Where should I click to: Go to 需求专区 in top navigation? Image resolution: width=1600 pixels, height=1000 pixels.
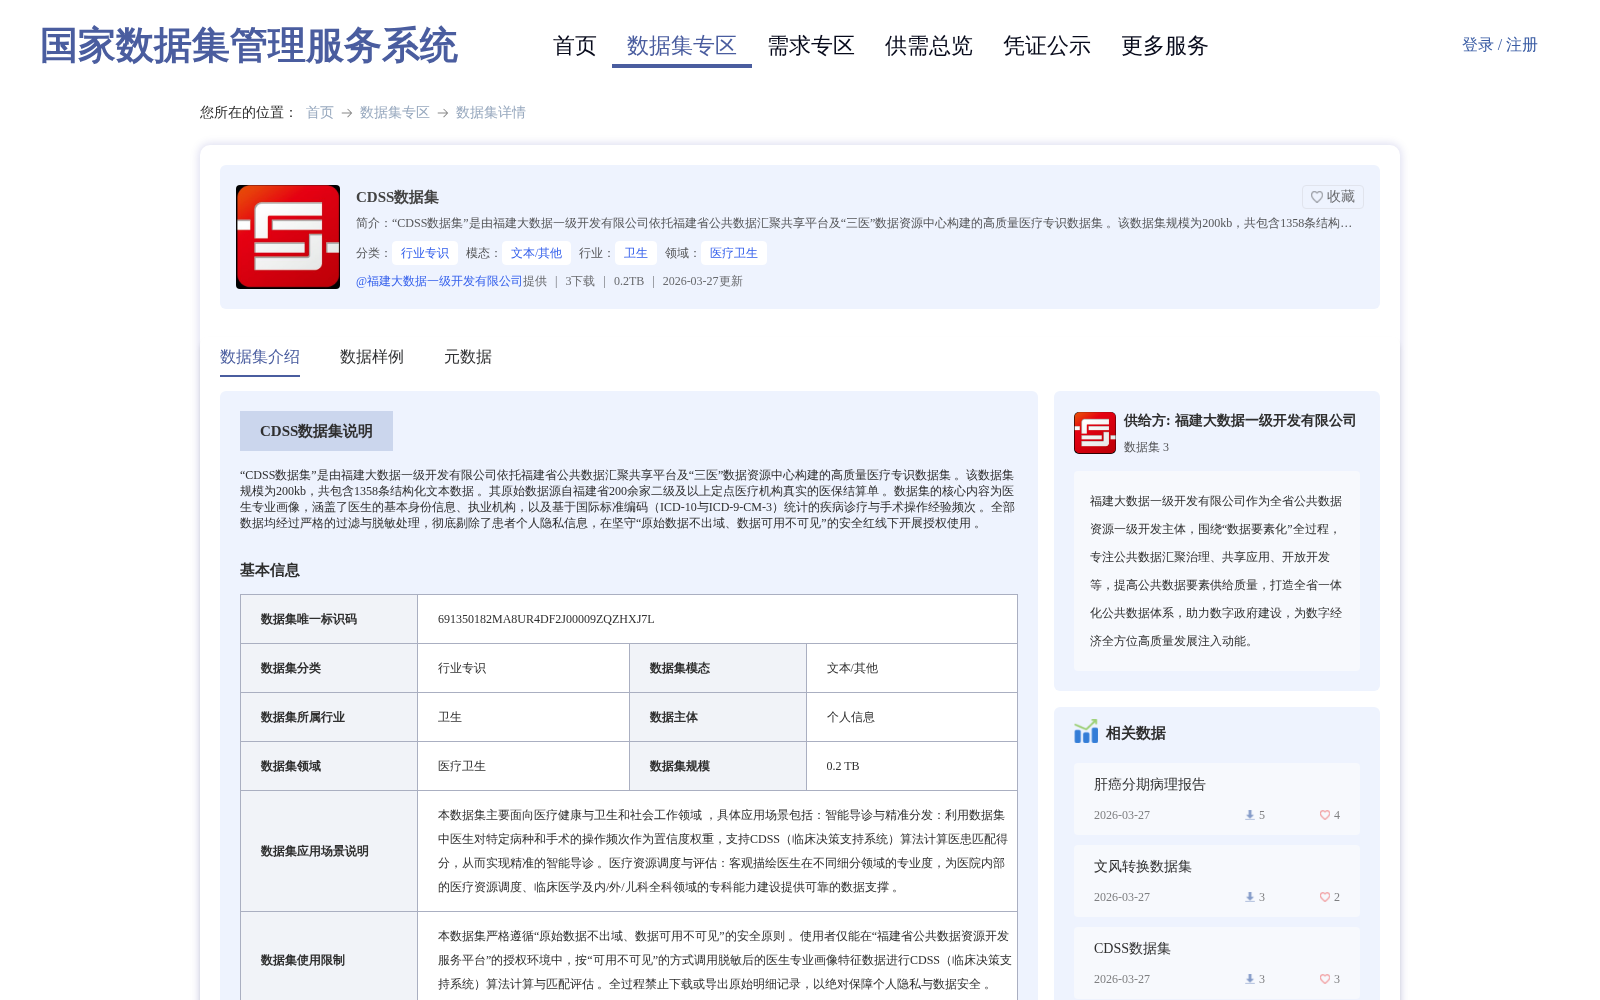pyautogui.click(x=811, y=46)
